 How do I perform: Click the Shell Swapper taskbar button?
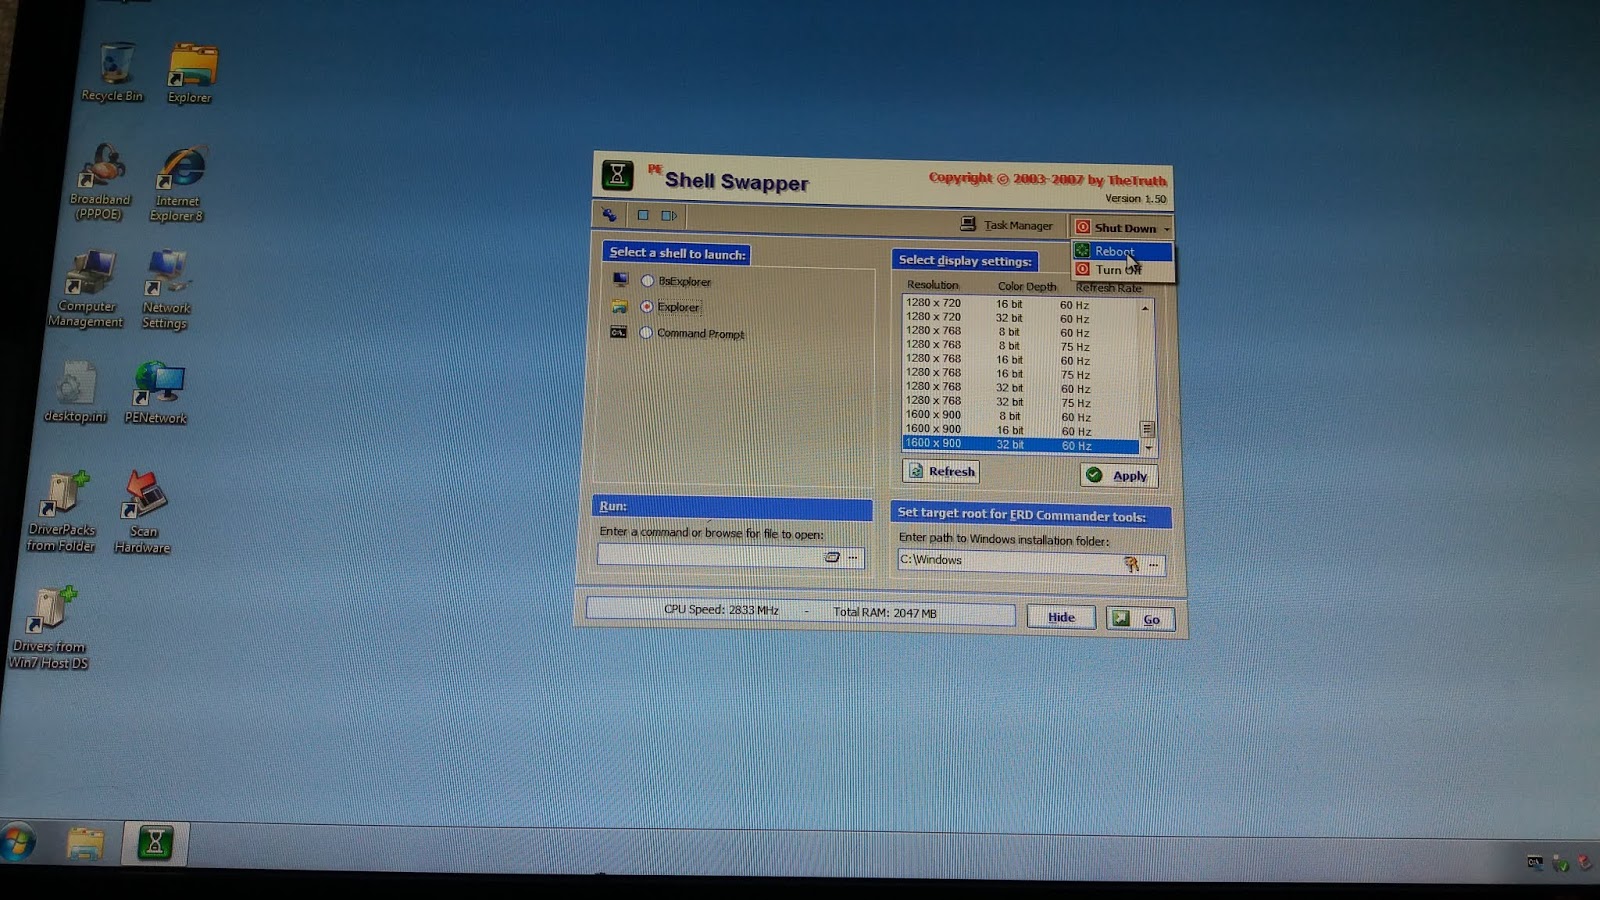(x=155, y=844)
